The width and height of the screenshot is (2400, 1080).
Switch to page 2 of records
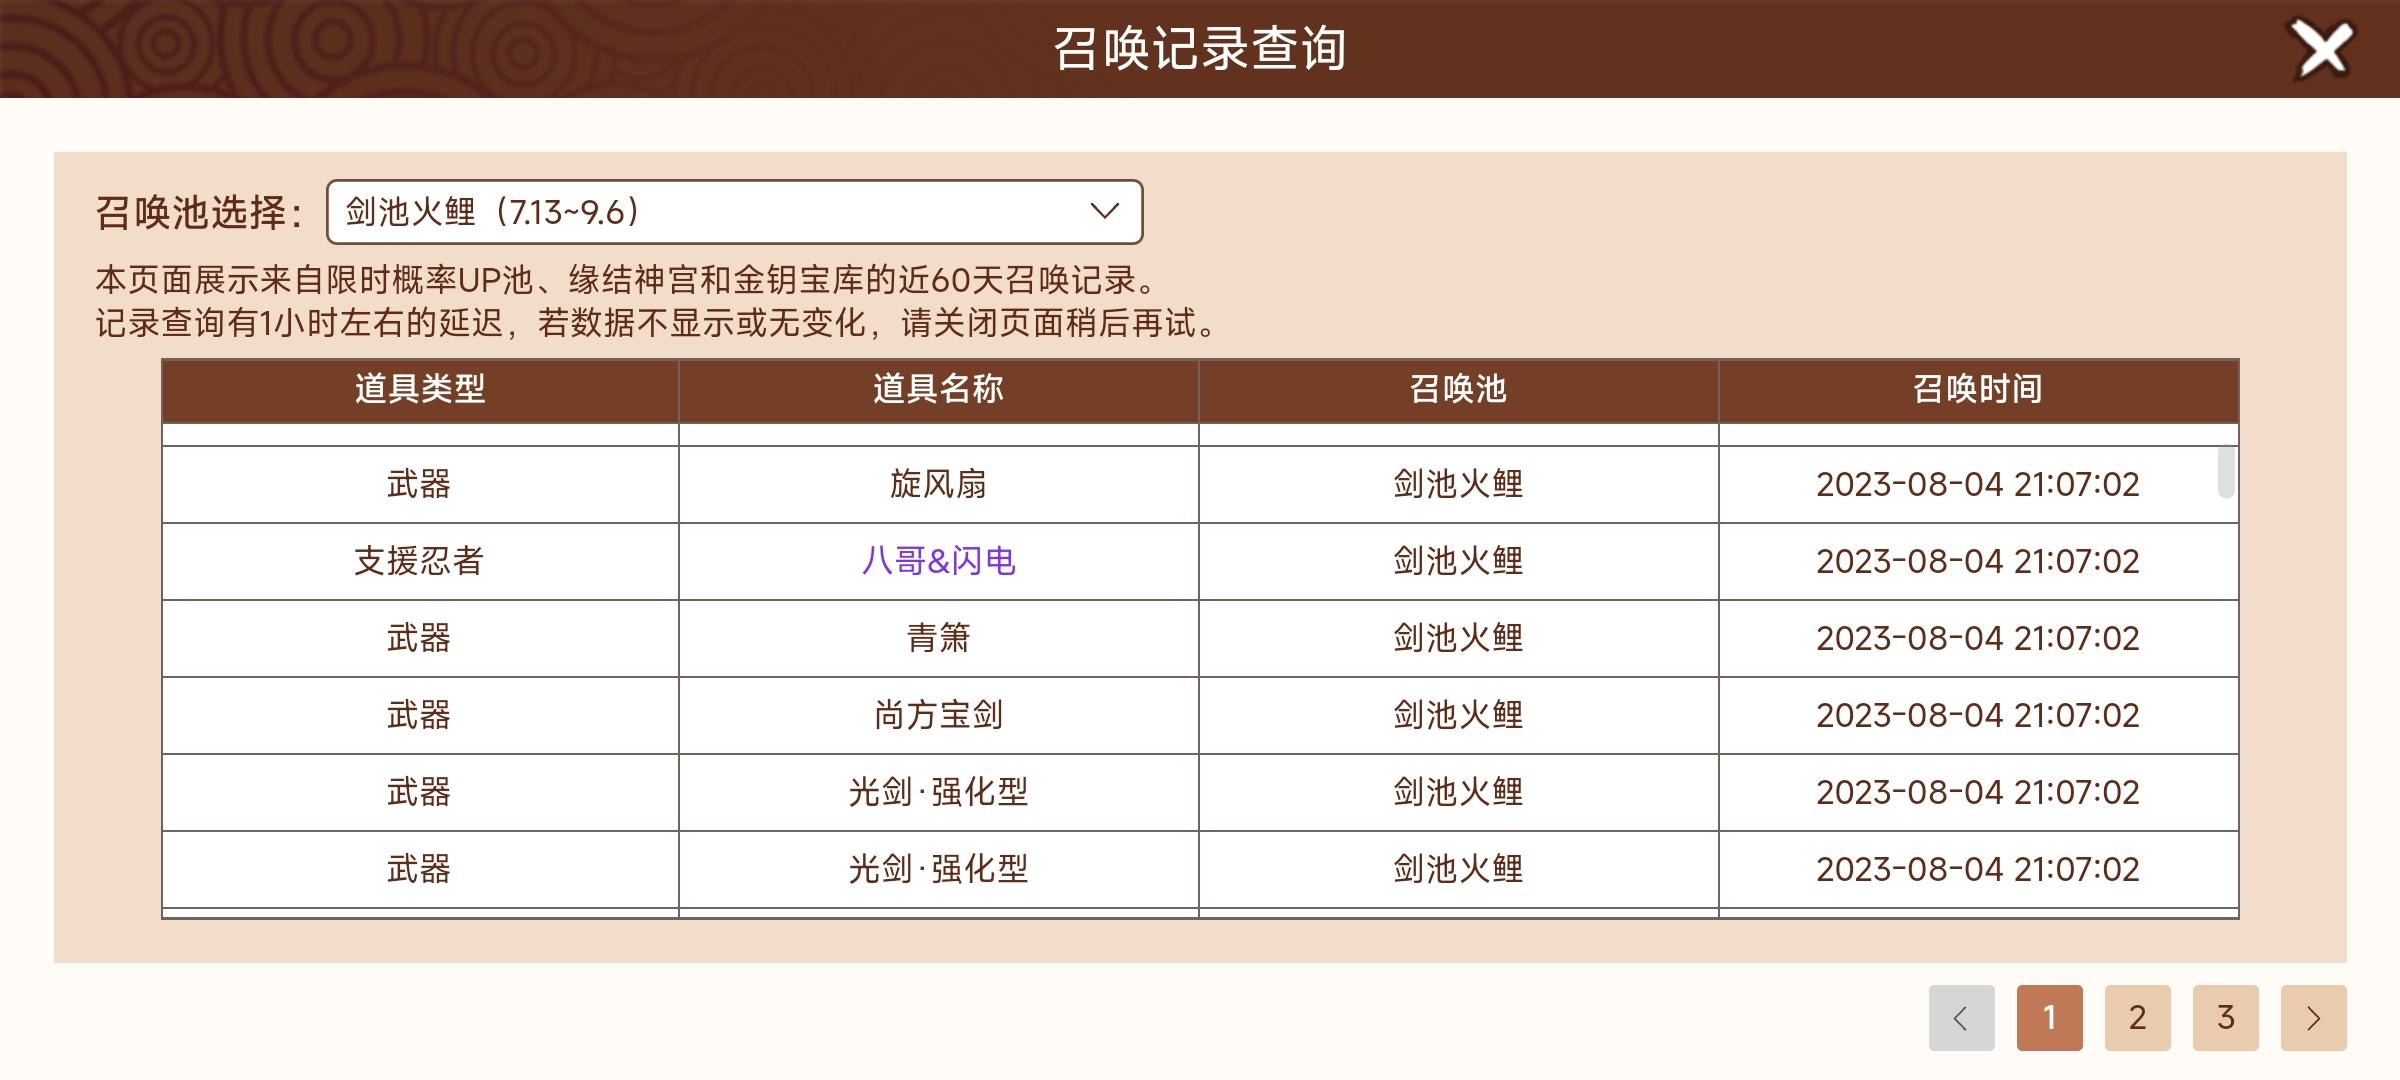[x=2137, y=1018]
